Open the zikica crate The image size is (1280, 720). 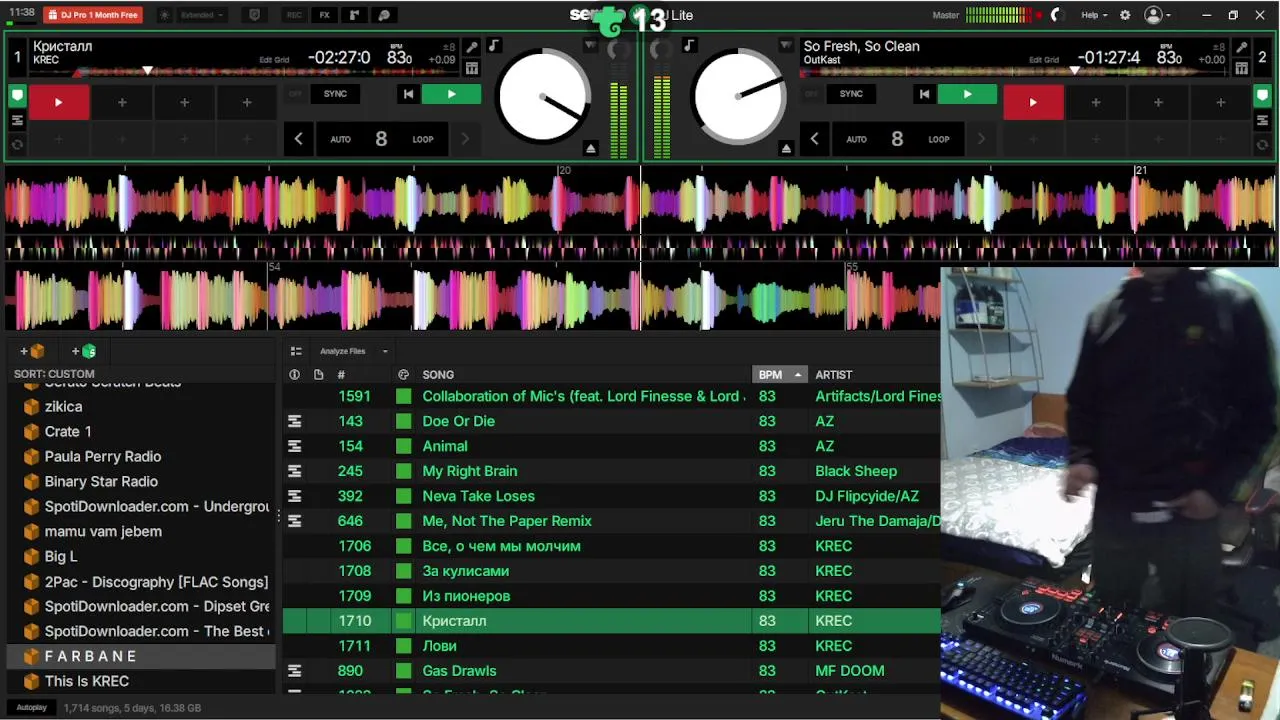click(x=63, y=406)
